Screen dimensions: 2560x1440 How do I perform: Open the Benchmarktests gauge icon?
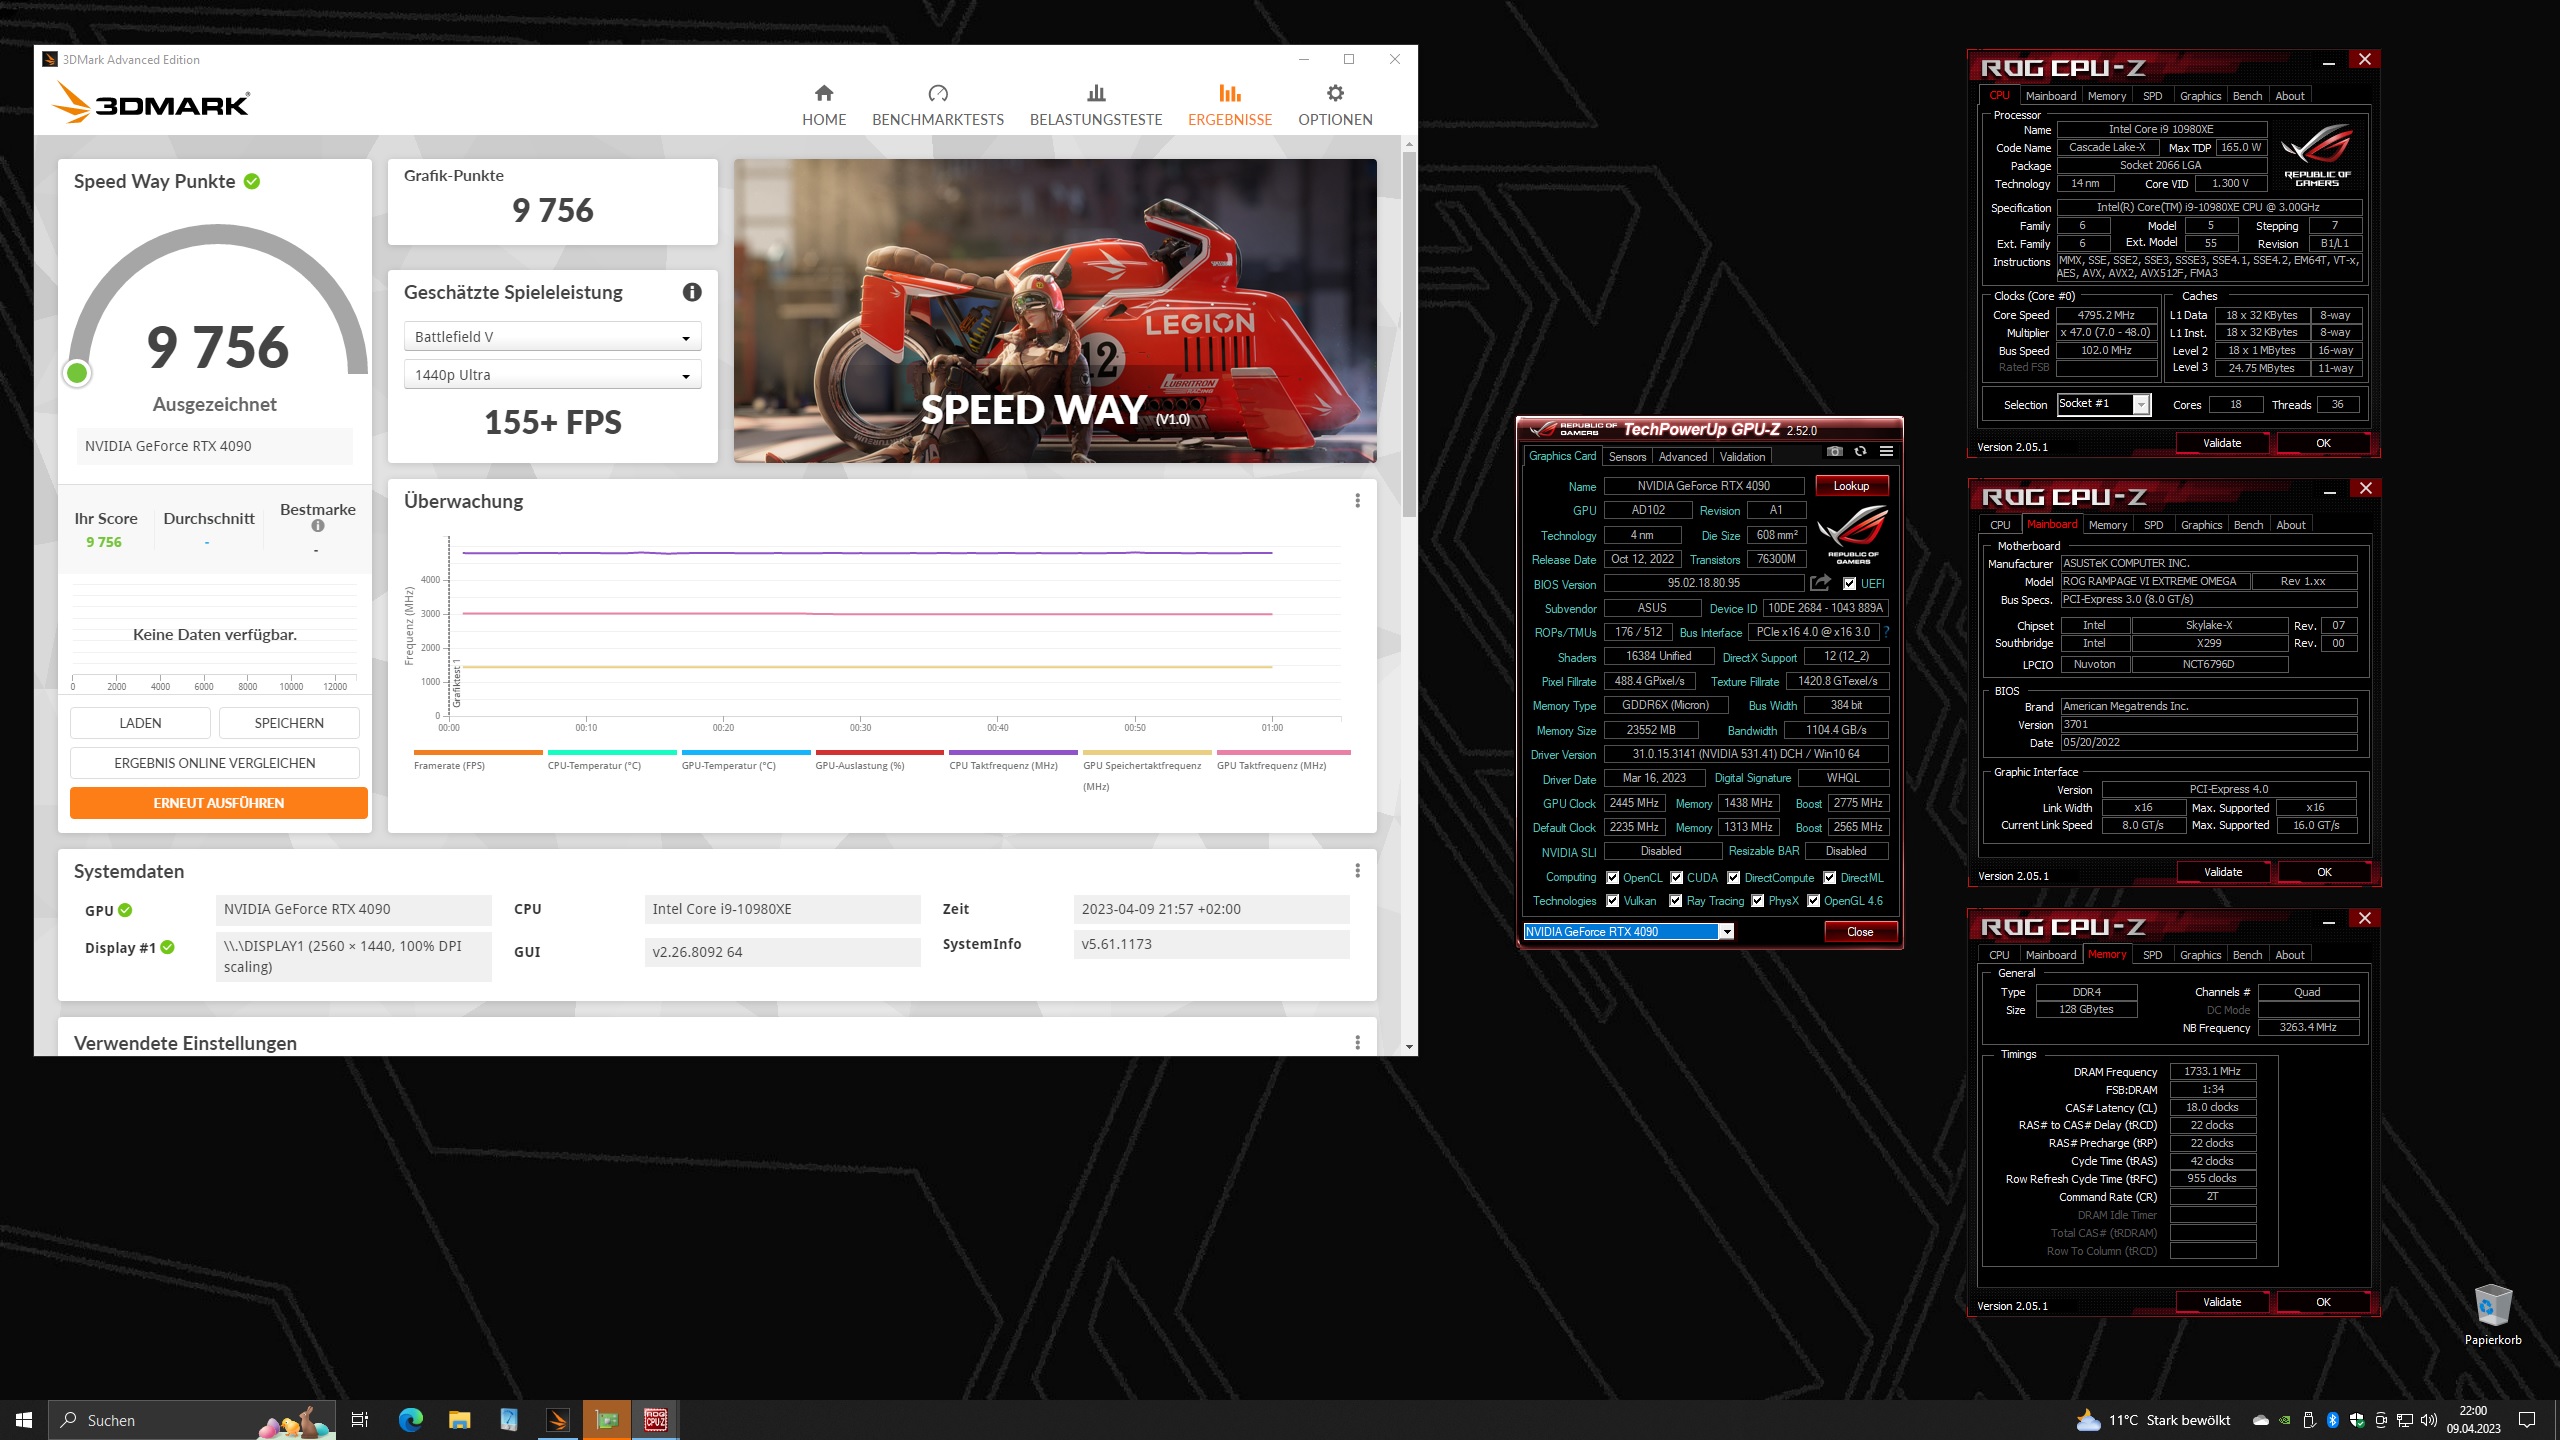(938, 93)
